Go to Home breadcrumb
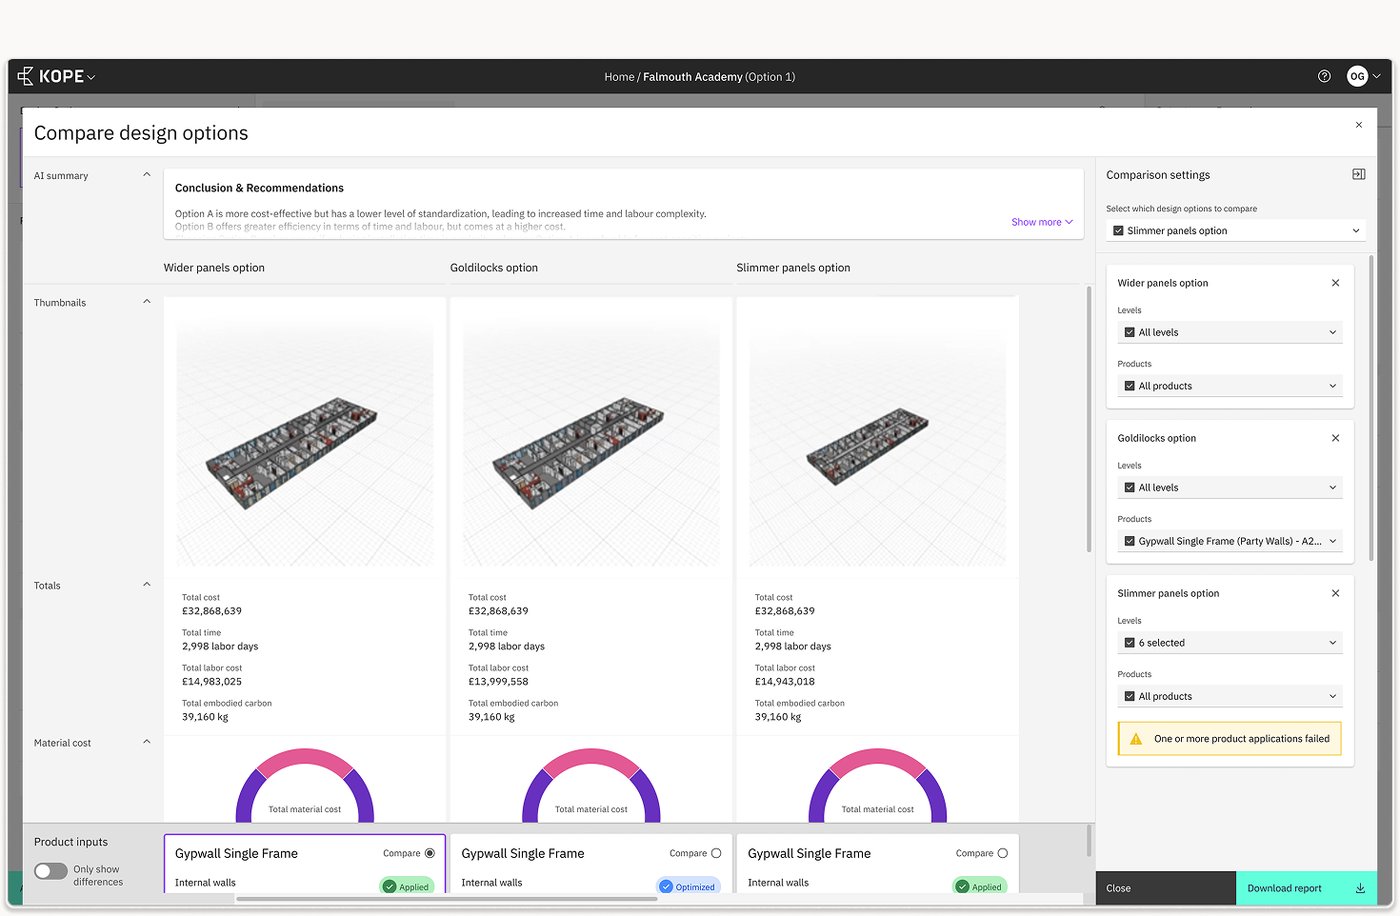 [x=619, y=77]
